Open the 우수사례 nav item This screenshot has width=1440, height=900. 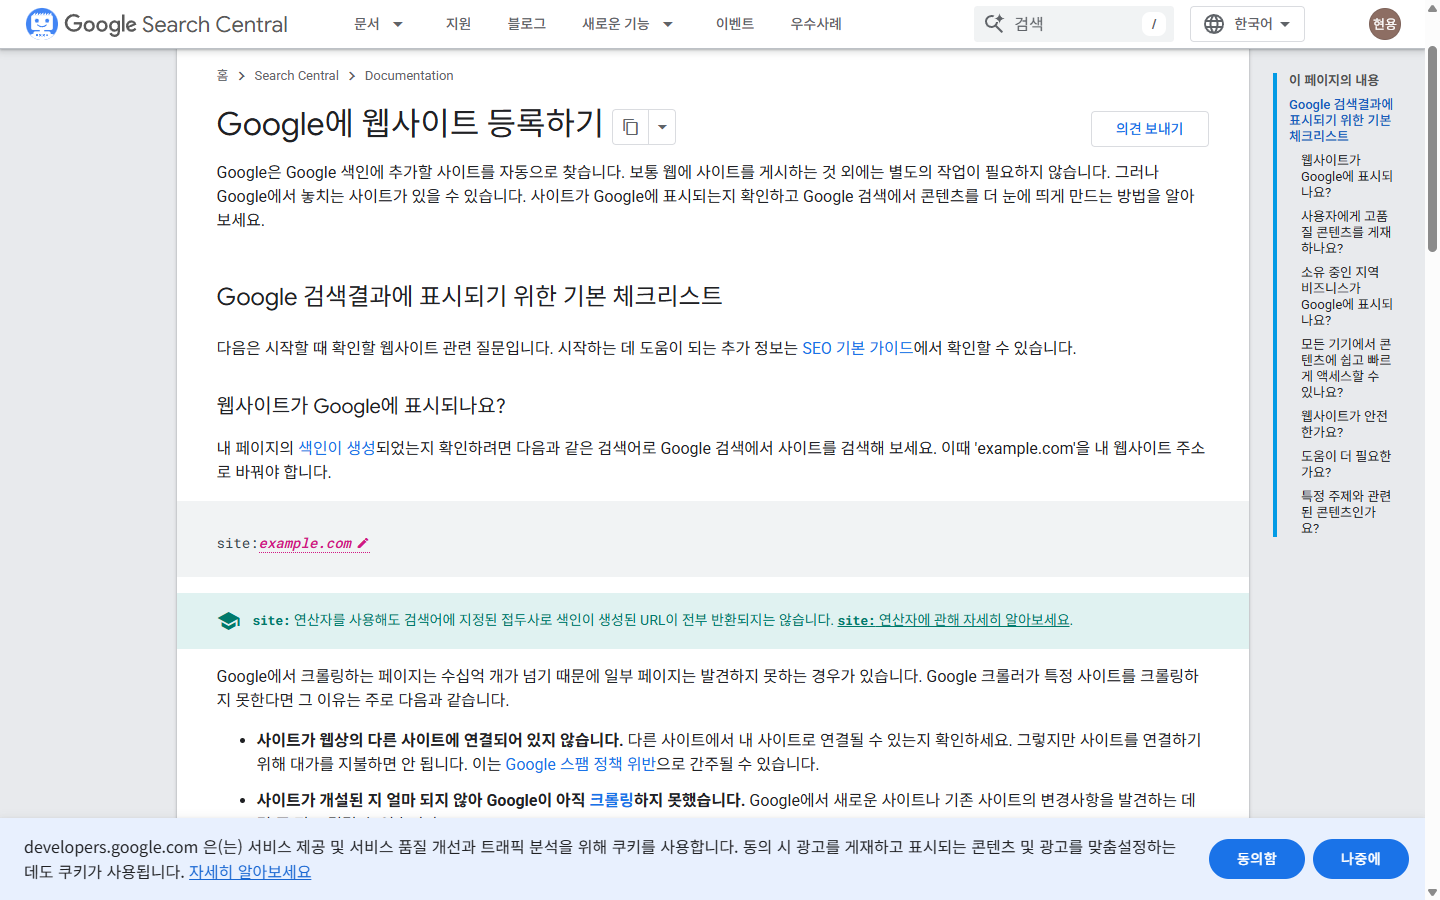816,24
